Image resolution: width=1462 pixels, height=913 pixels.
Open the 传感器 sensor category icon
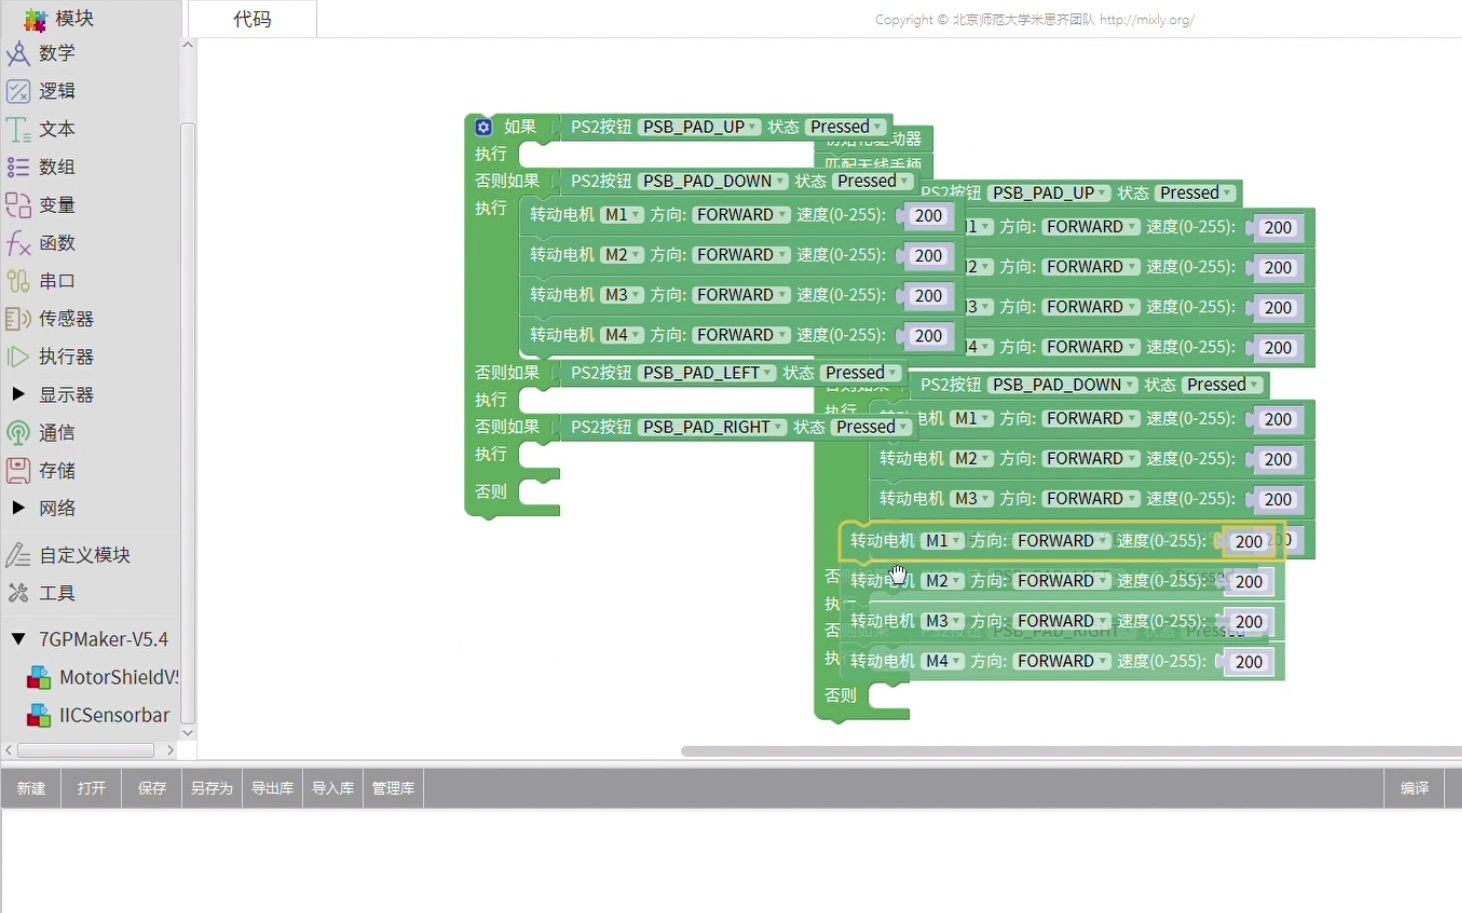[x=18, y=319]
